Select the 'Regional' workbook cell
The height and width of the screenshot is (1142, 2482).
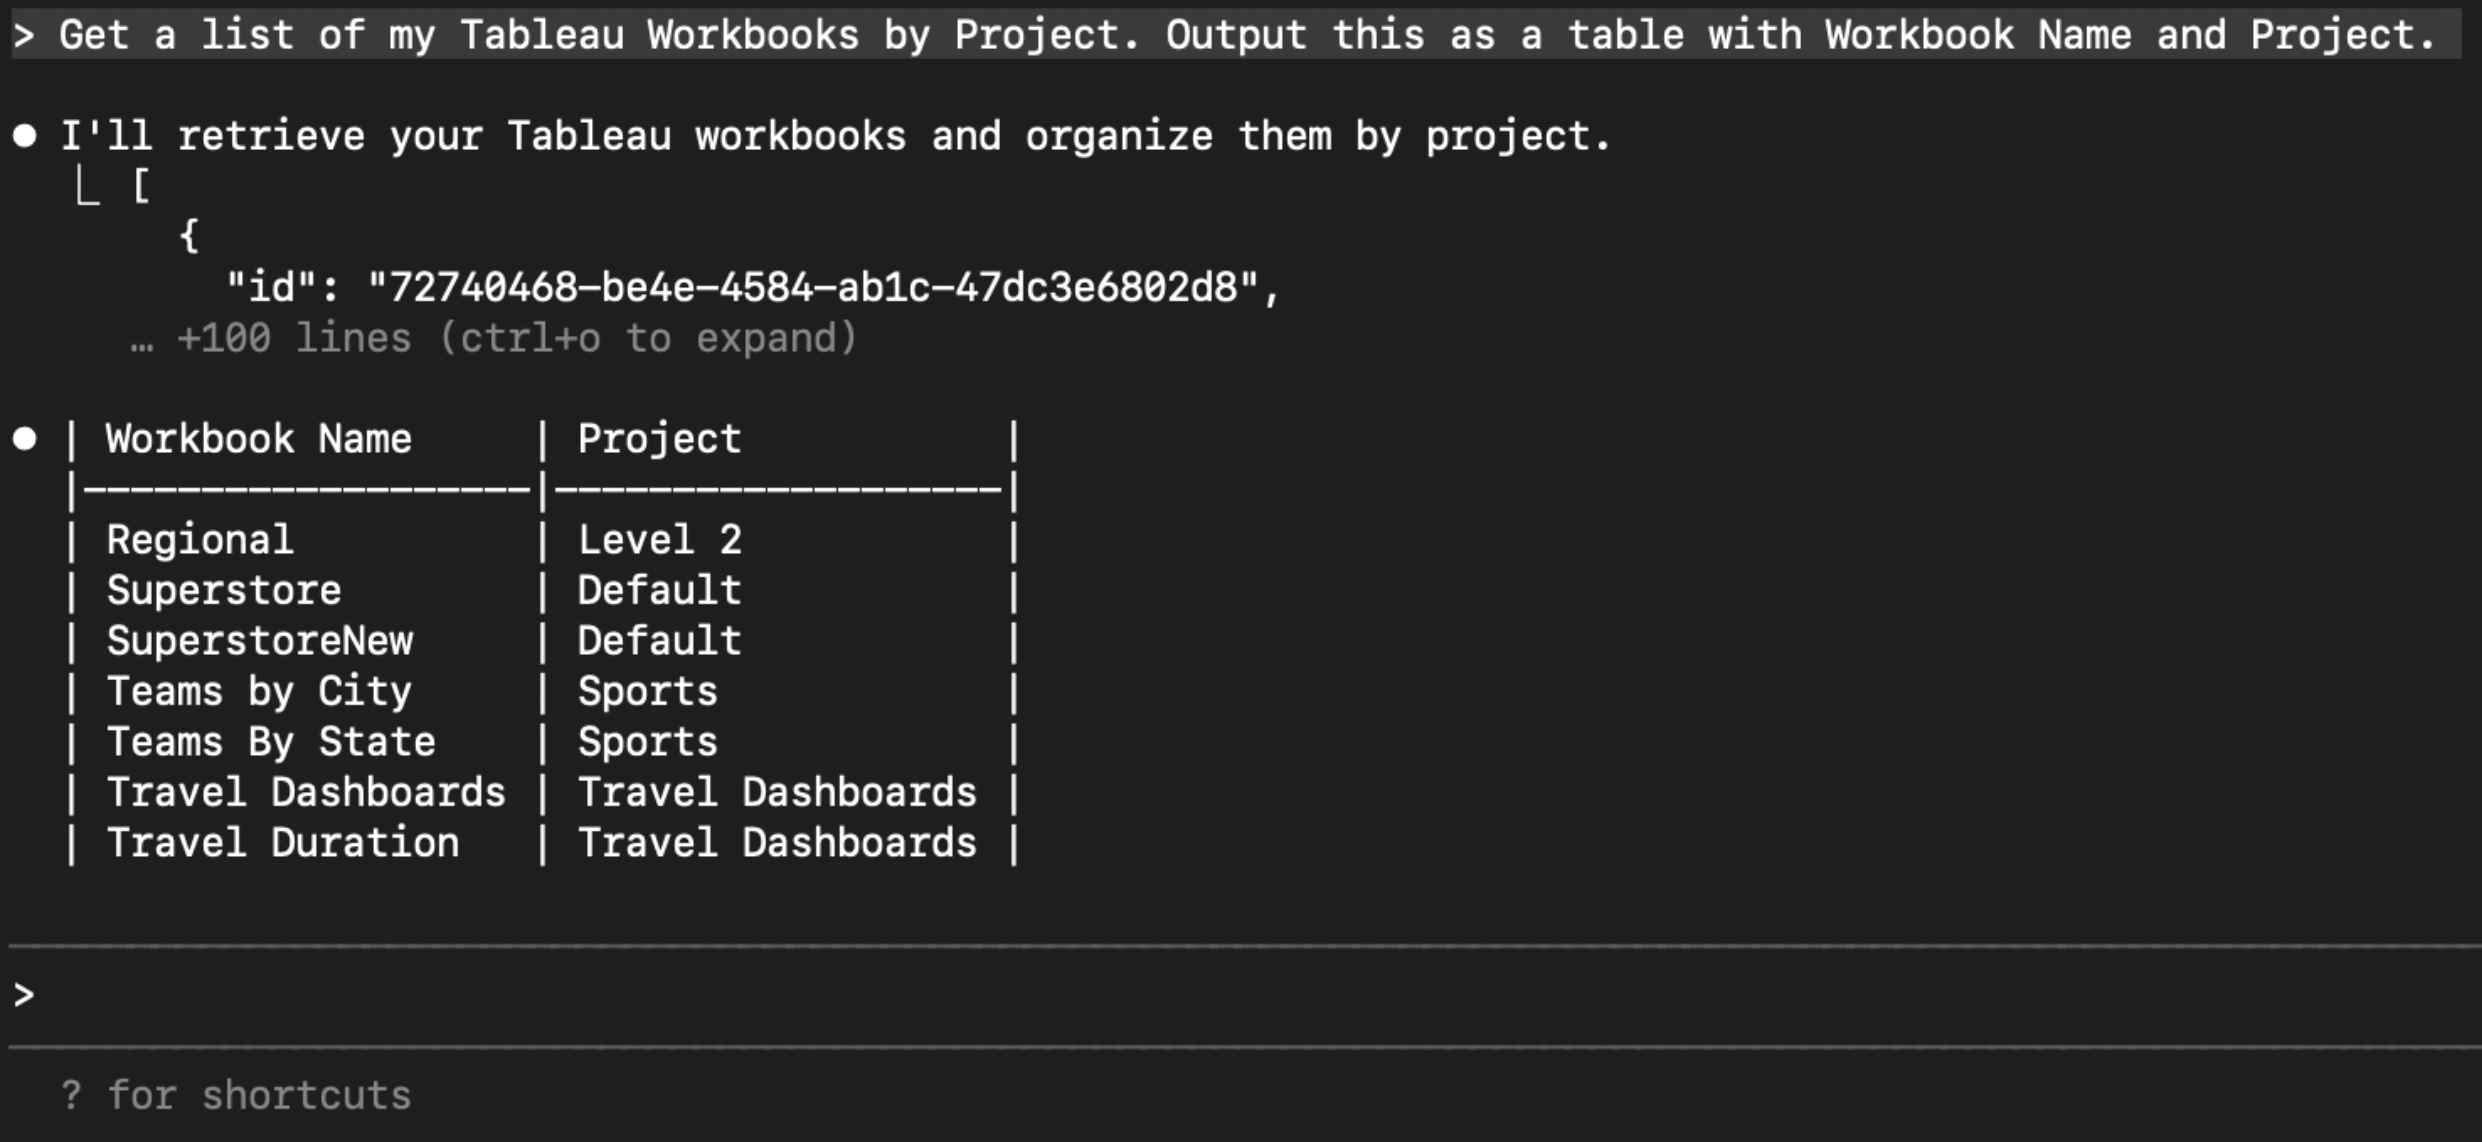click(x=200, y=540)
